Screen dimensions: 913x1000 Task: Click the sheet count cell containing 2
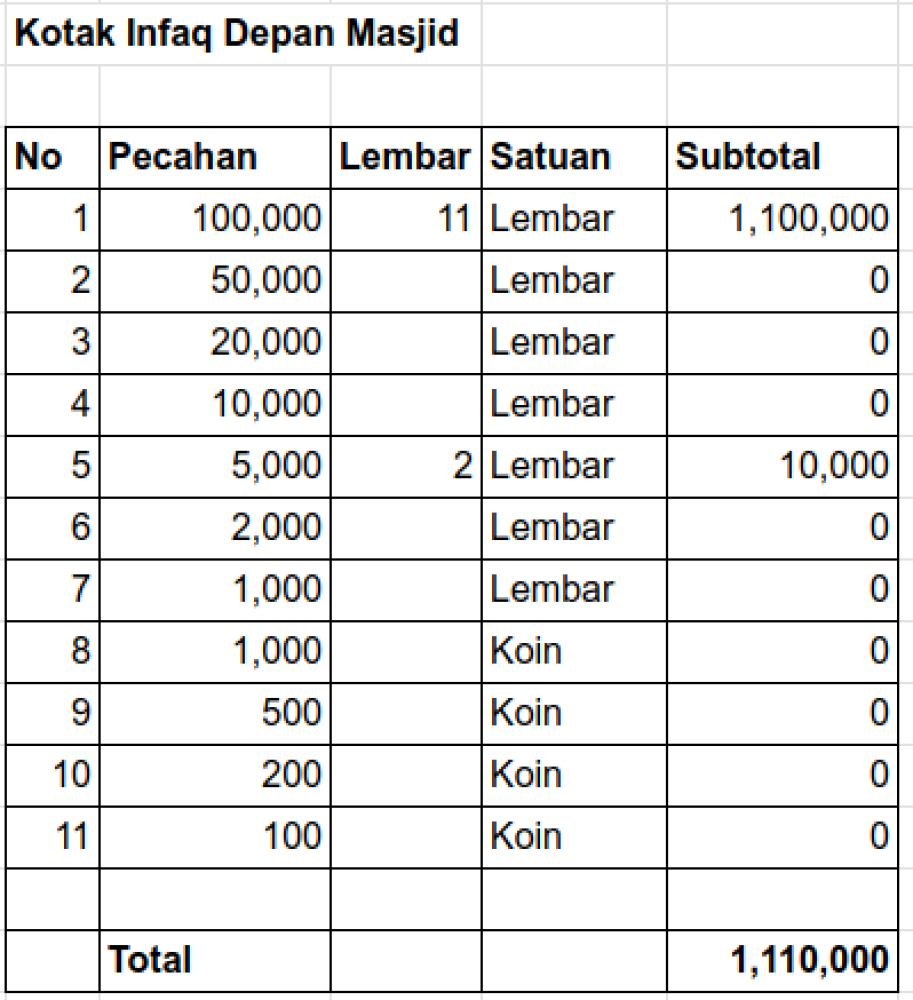tap(405, 466)
